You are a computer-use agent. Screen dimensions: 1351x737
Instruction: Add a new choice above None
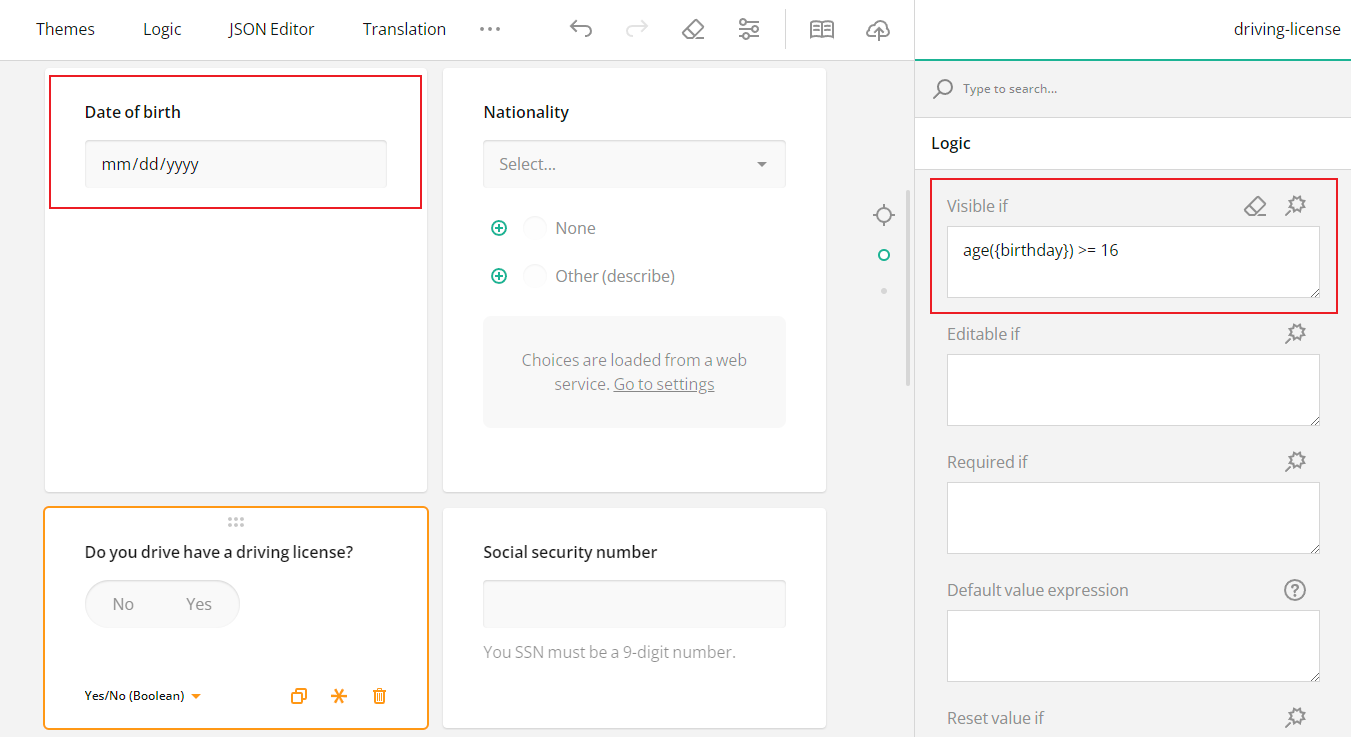tap(499, 227)
